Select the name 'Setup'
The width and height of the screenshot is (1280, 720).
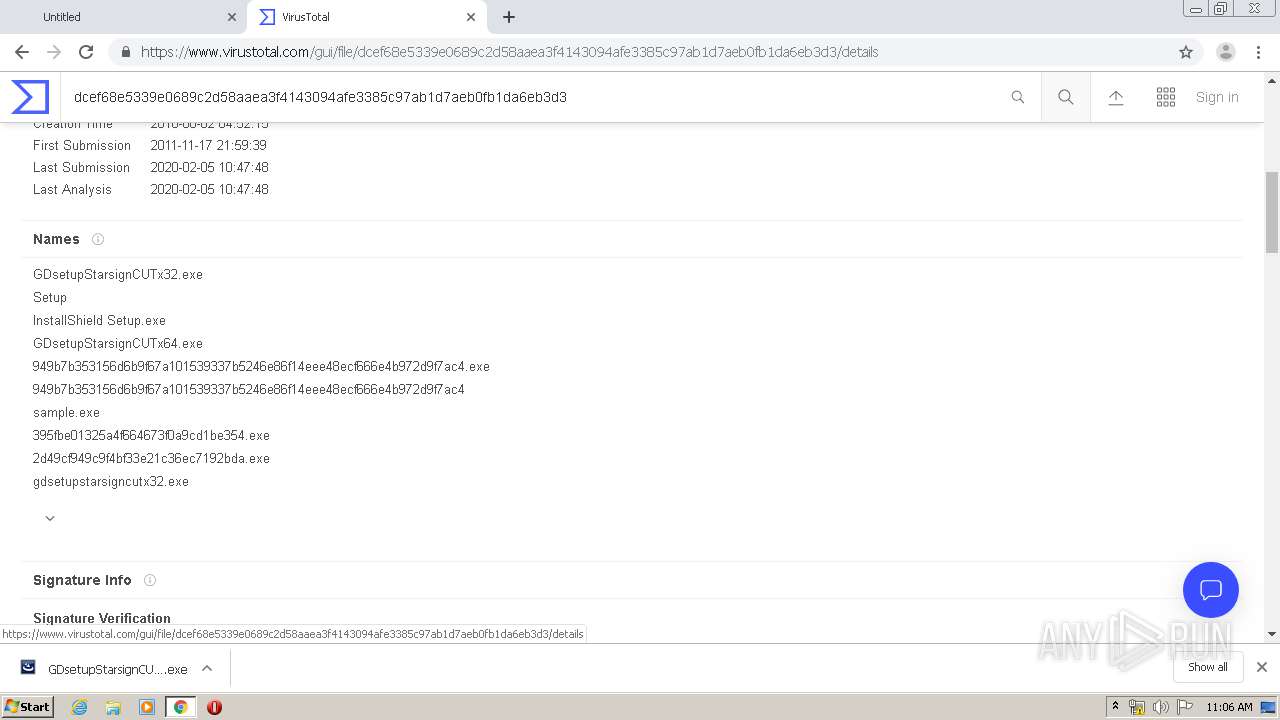(x=50, y=297)
